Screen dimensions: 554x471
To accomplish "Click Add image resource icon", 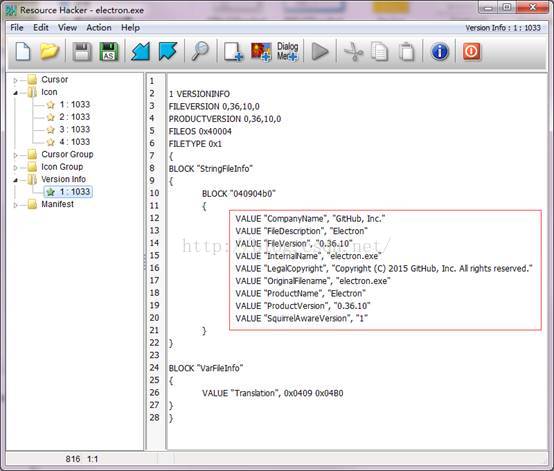I will click(261, 52).
